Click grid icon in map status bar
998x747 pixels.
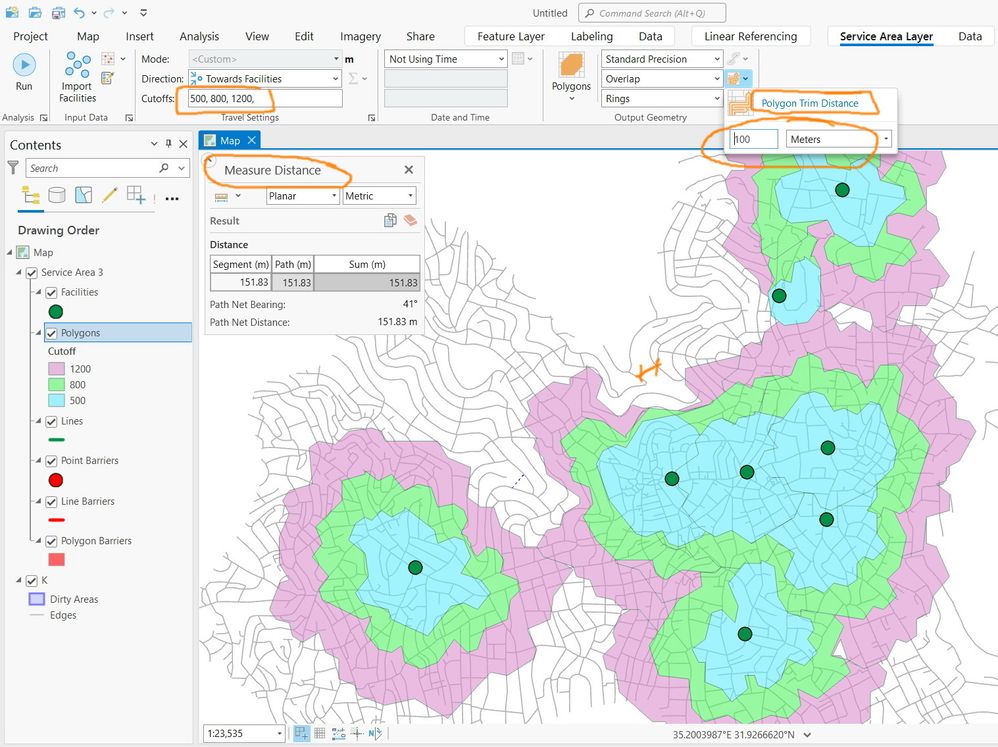tap(320, 733)
